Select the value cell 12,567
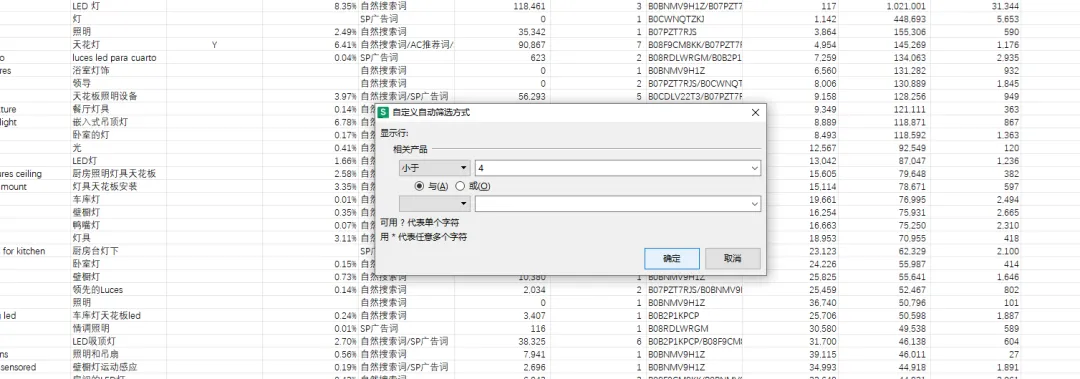This screenshot has width=1080, height=379. (822, 148)
